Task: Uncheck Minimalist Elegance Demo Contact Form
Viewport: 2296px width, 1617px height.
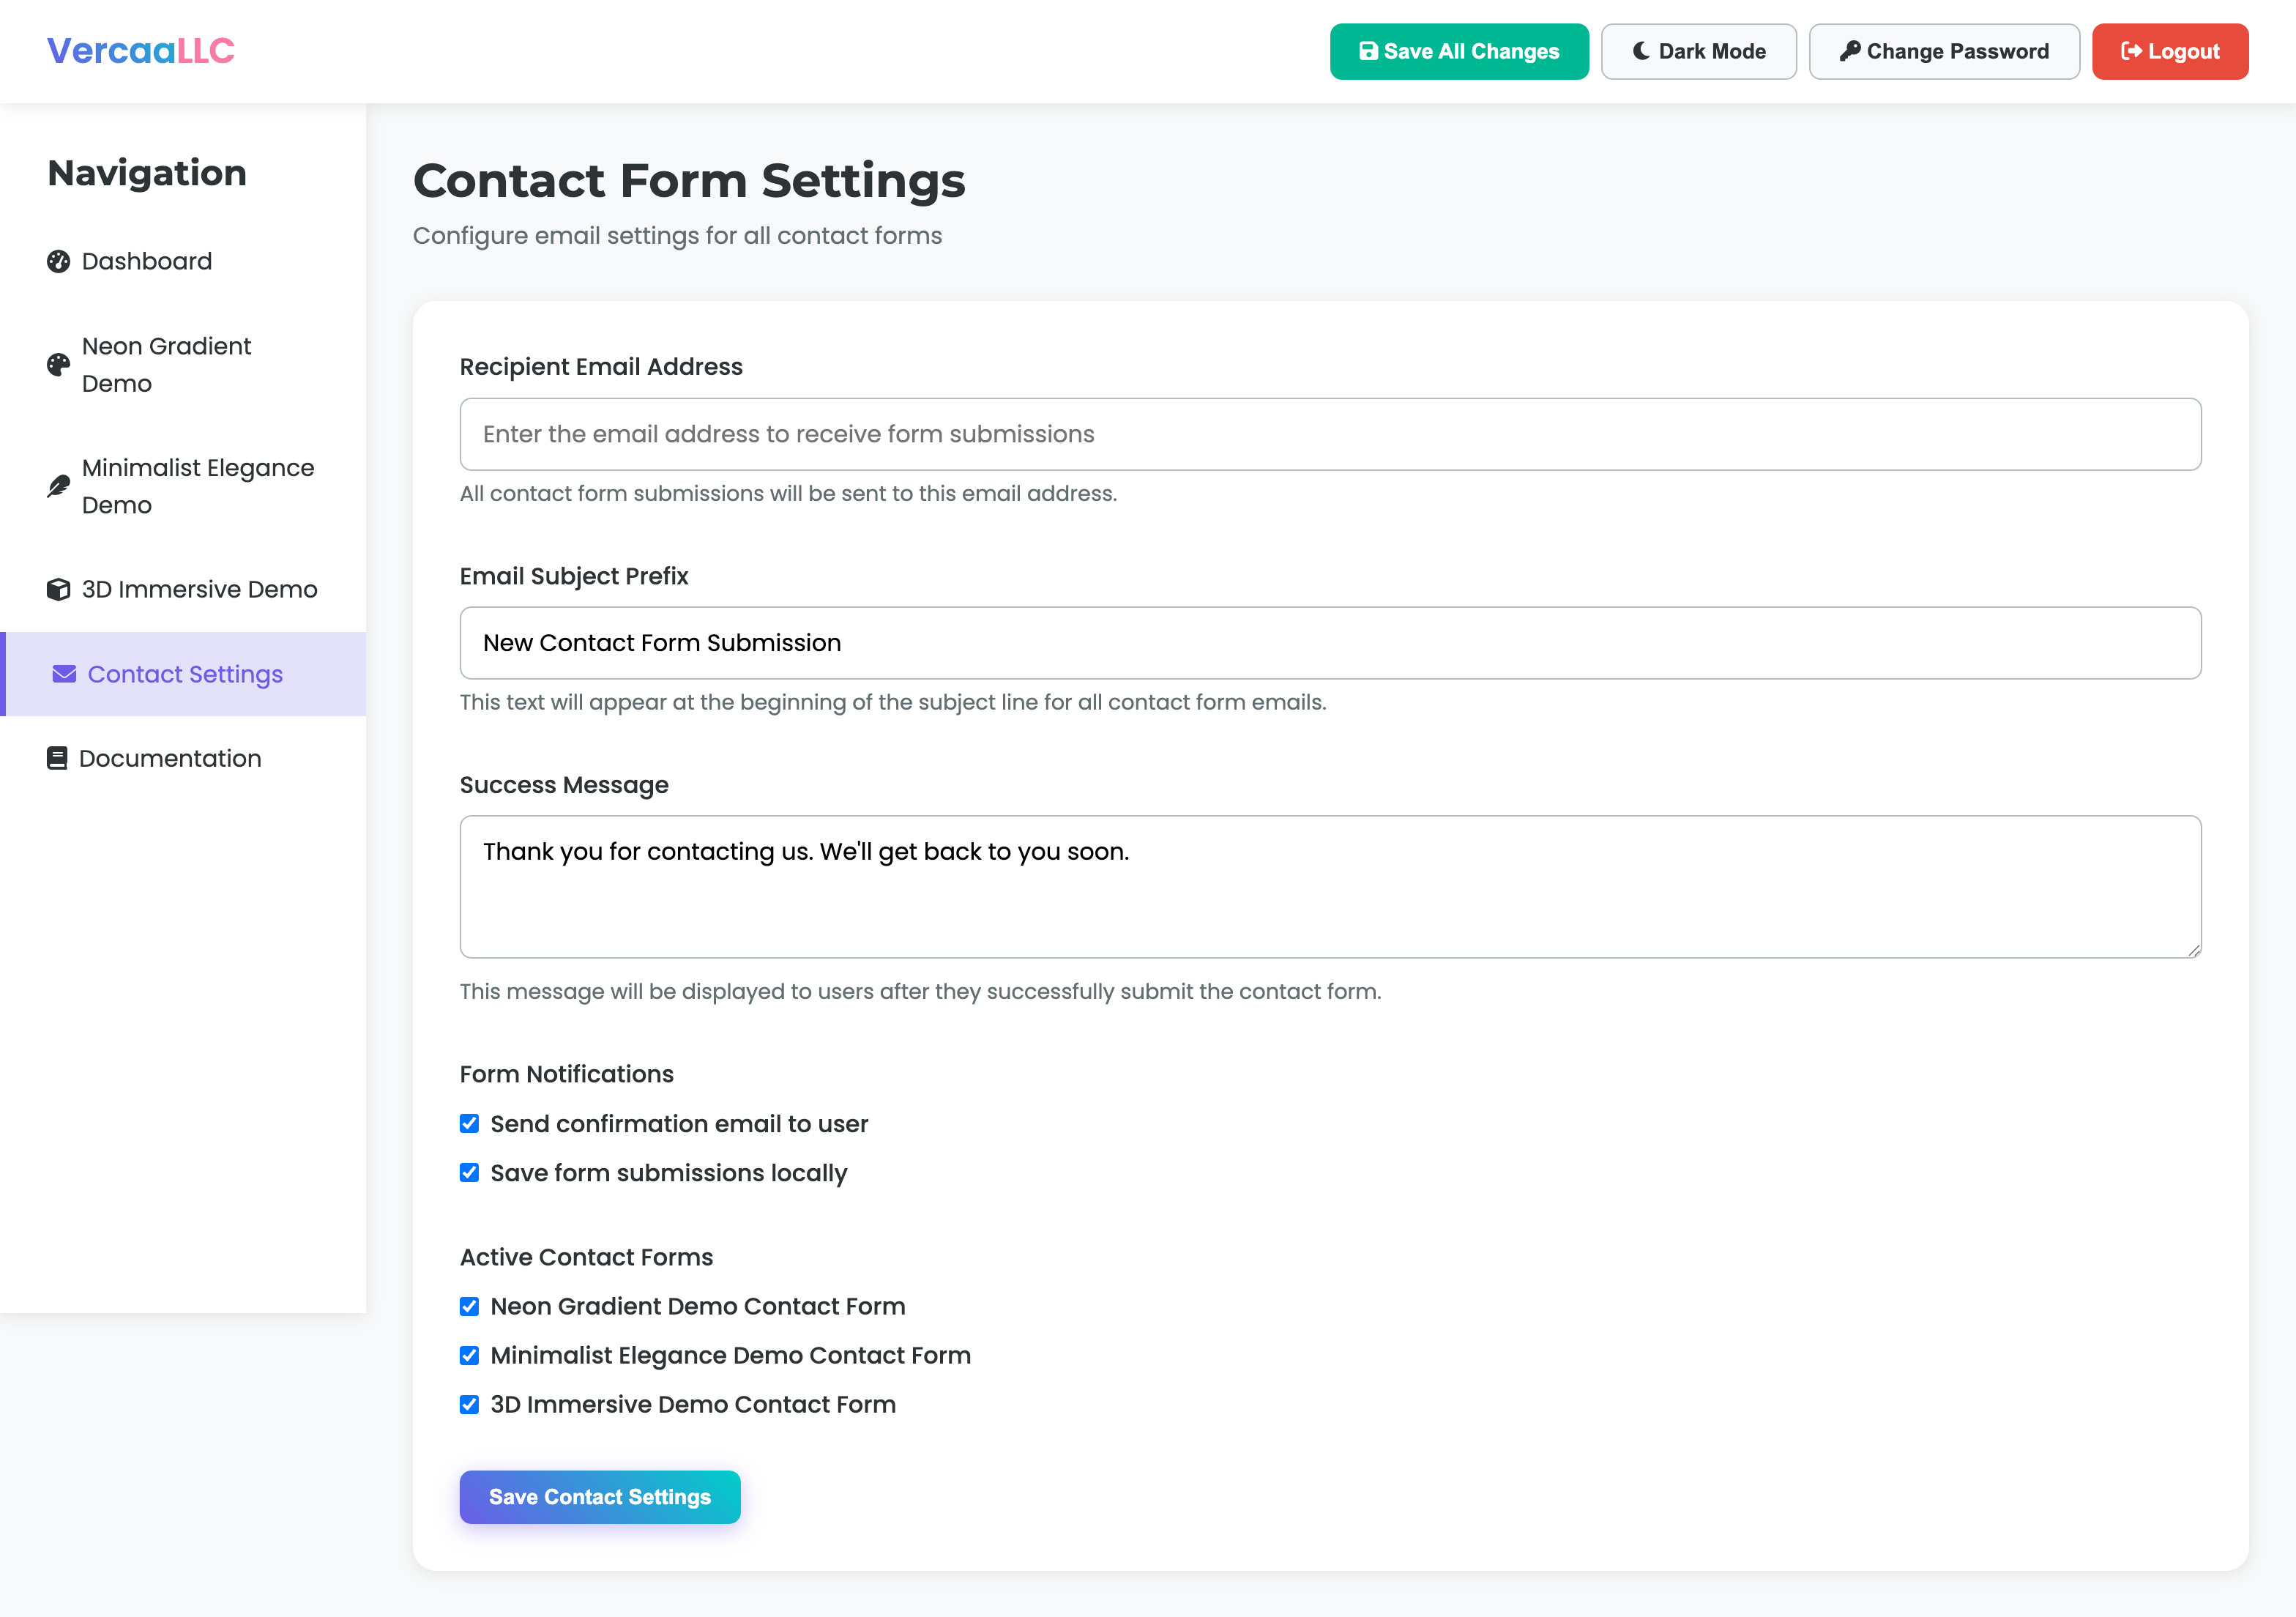Action: click(469, 1356)
